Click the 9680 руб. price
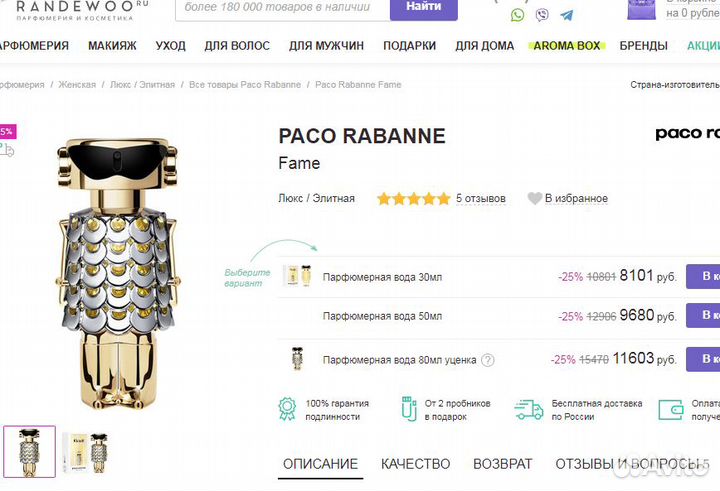Image resolution: width=720 pixels, height=491 pixels. tap(648, 316)
